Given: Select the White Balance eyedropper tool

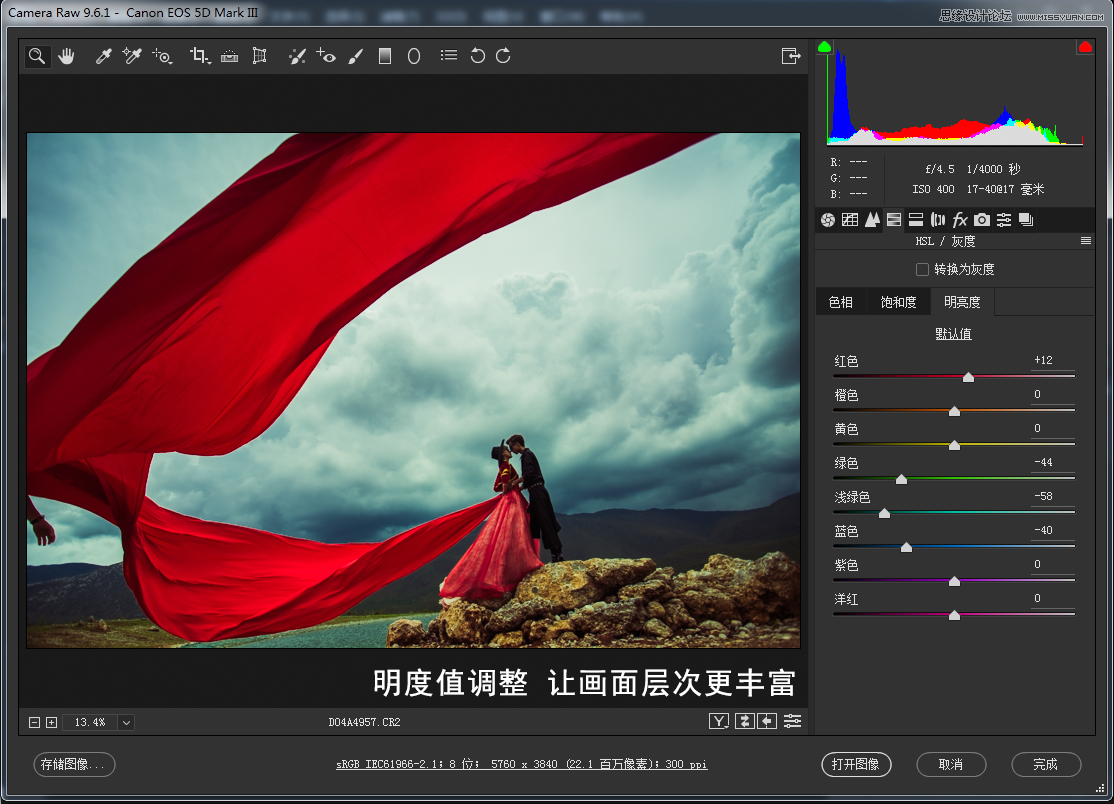Looking at the screenshot, I should pyautogui.click(x=104, y=56).
